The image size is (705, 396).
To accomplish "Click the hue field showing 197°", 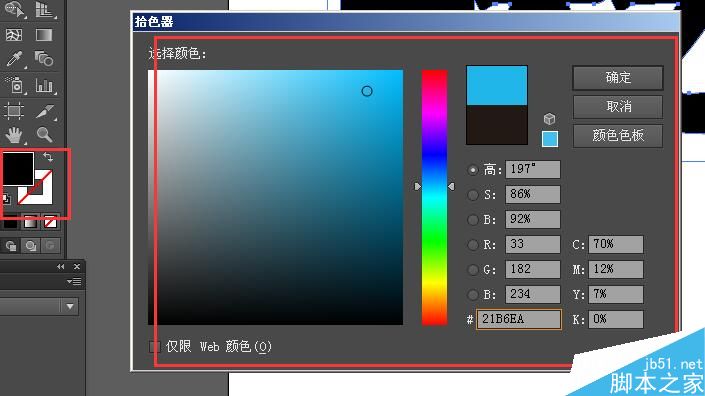I will click(x=533, y=169).
